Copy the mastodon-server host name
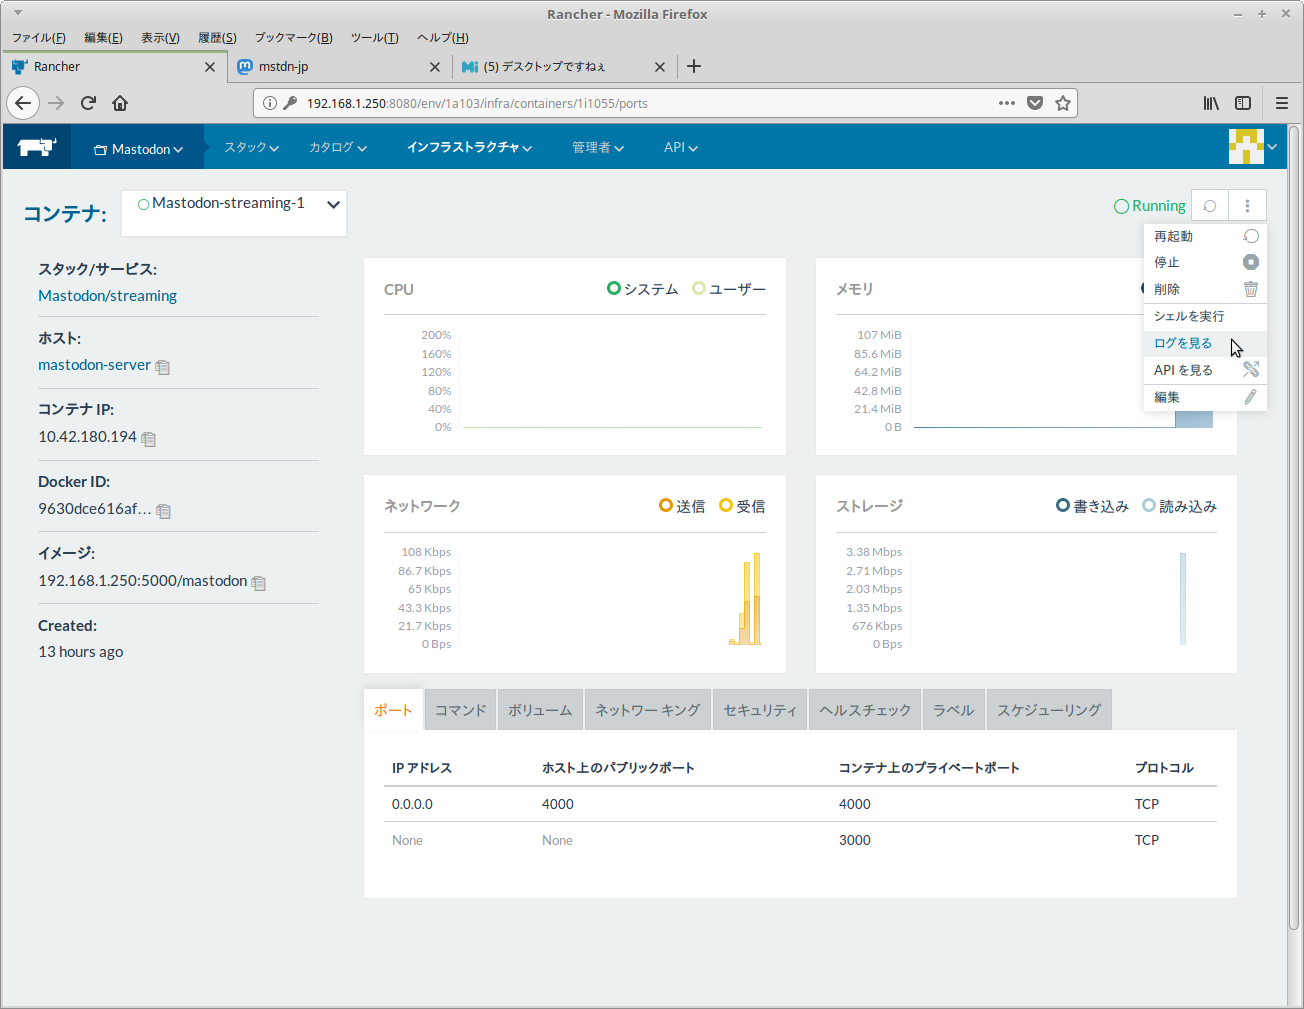This screenshot has width=1304, height=1009. (x=163, y=367)
